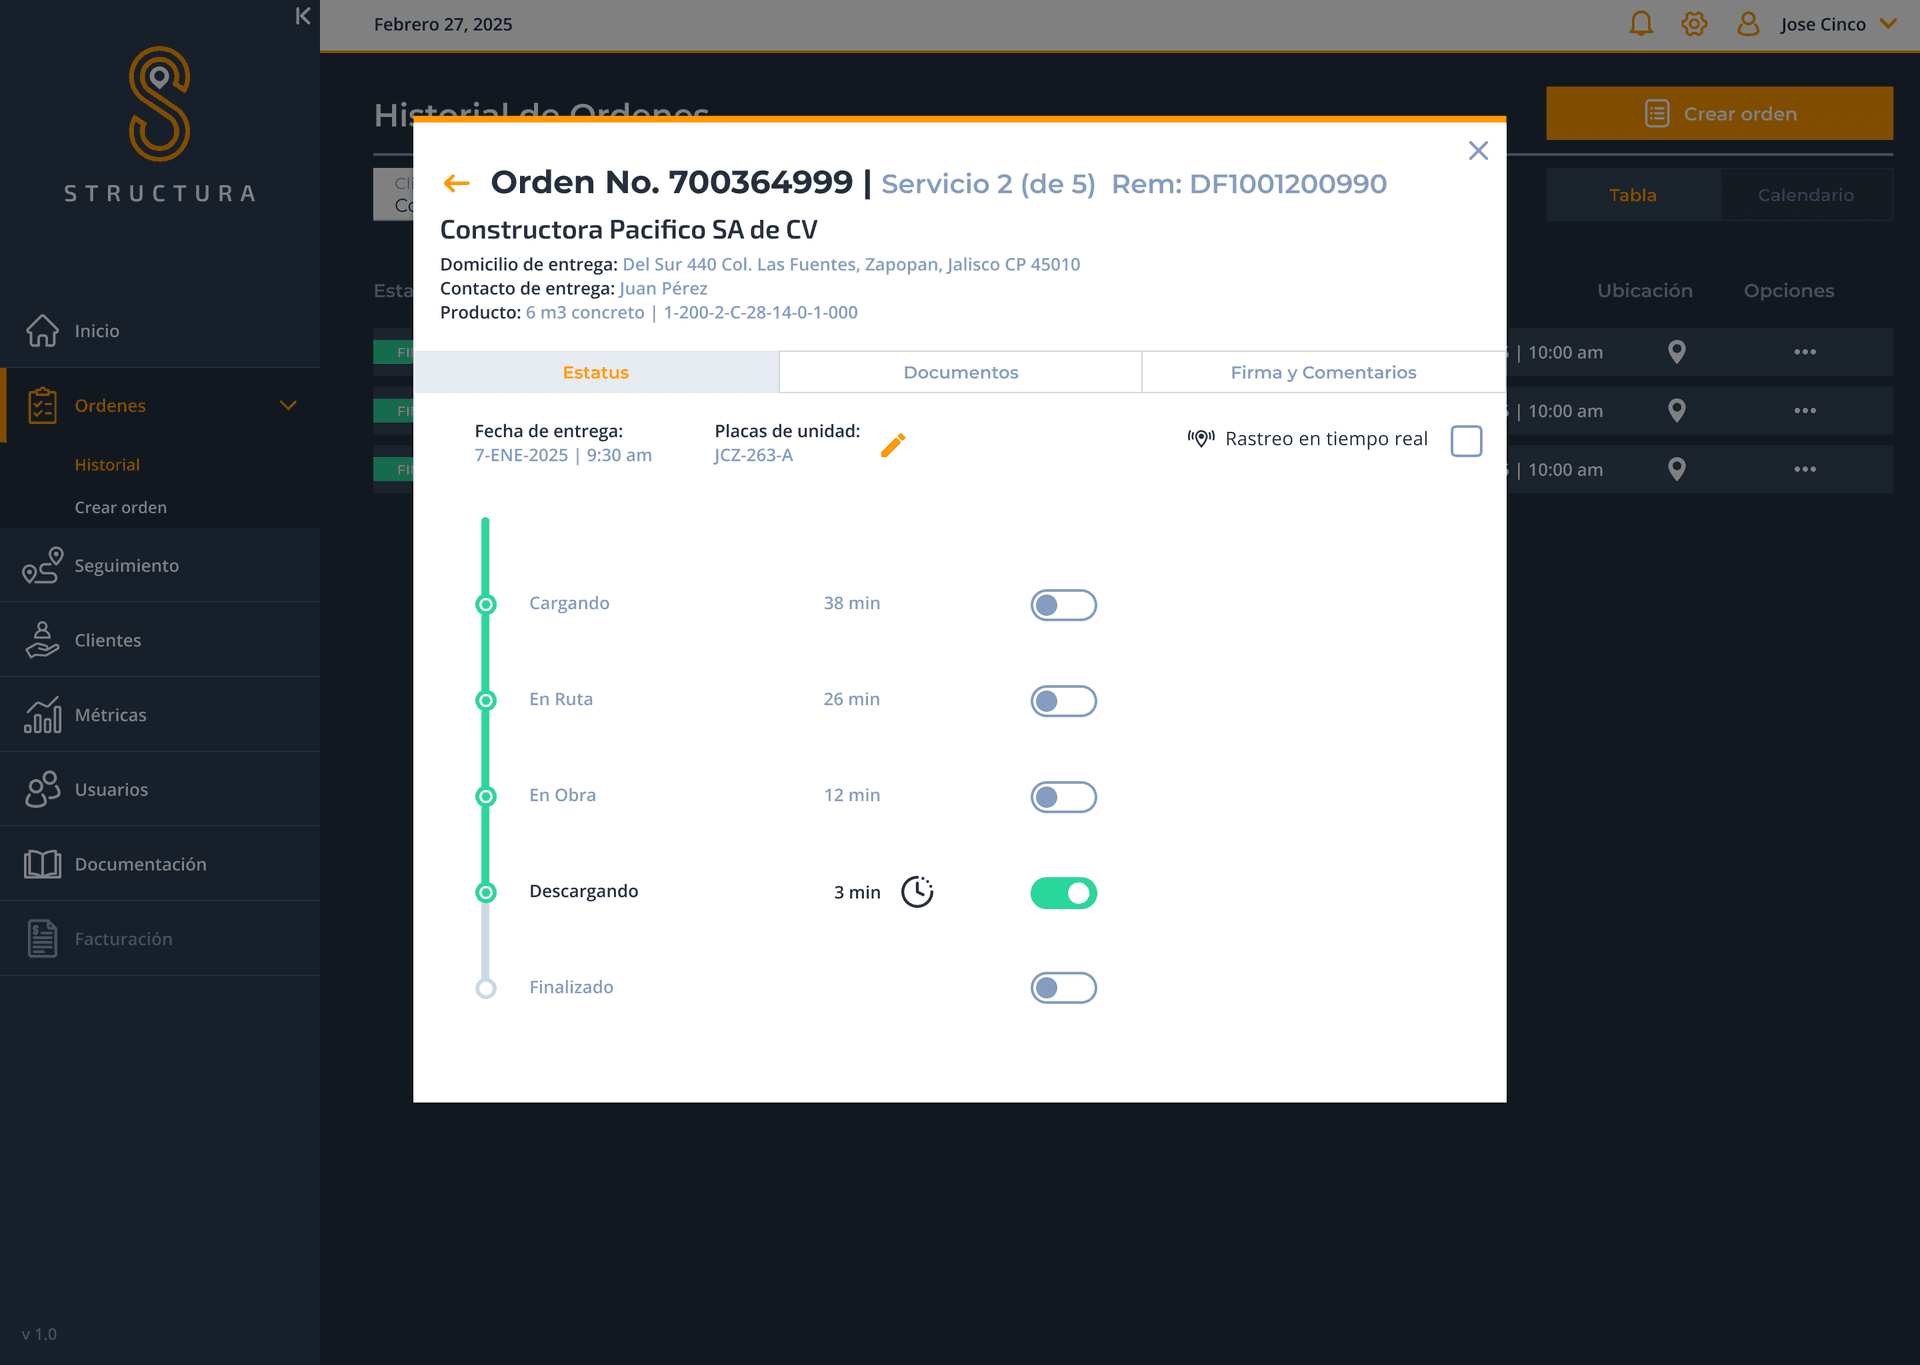This screenshot has height=1365, width=1920.
Task: Open Firma y Comentarios tab
Action: point(1323,372)
